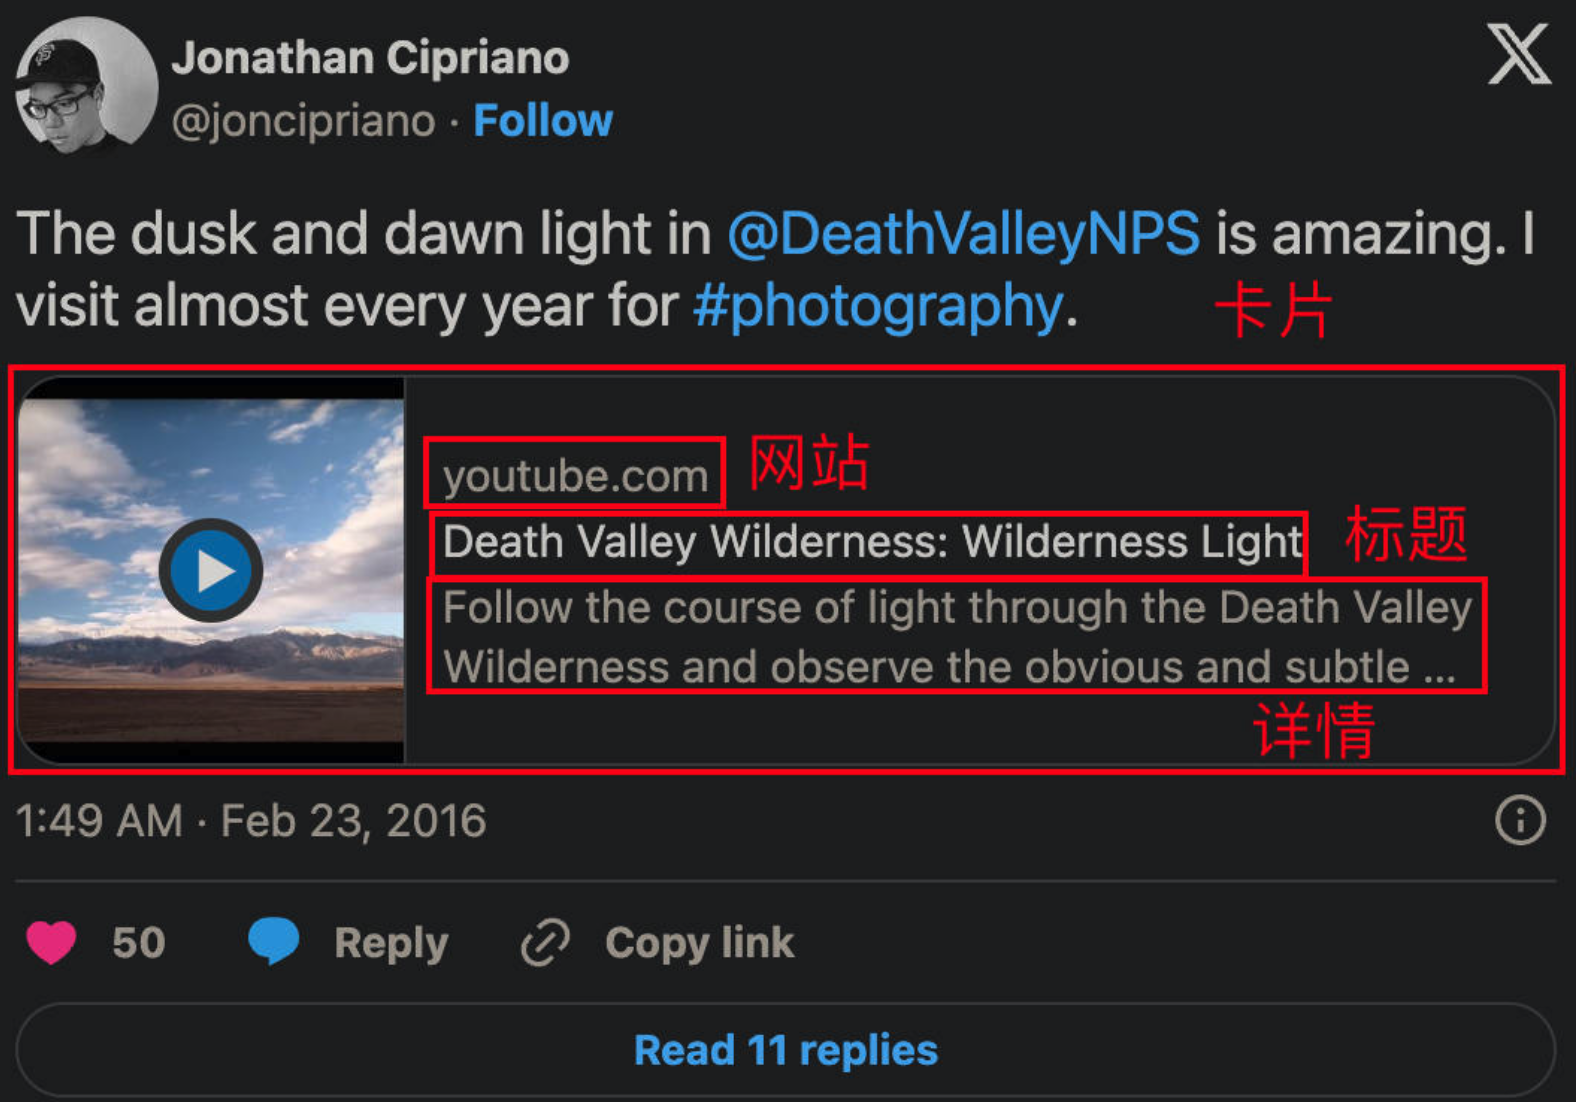Follow @joncipriano
This screenshot has height=1102, width=1576.
pyautogui.click(x=543, y=121)
